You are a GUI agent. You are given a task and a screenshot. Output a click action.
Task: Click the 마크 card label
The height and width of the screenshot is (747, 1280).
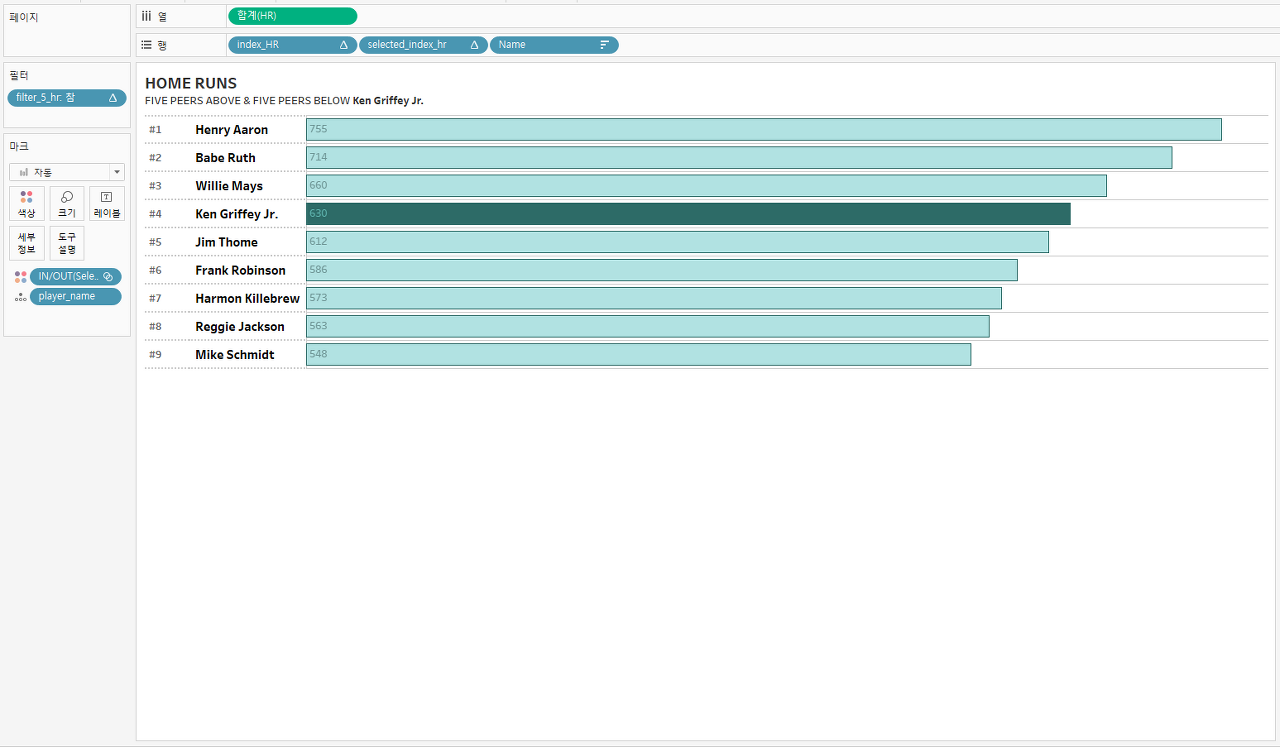pos(19,146)
